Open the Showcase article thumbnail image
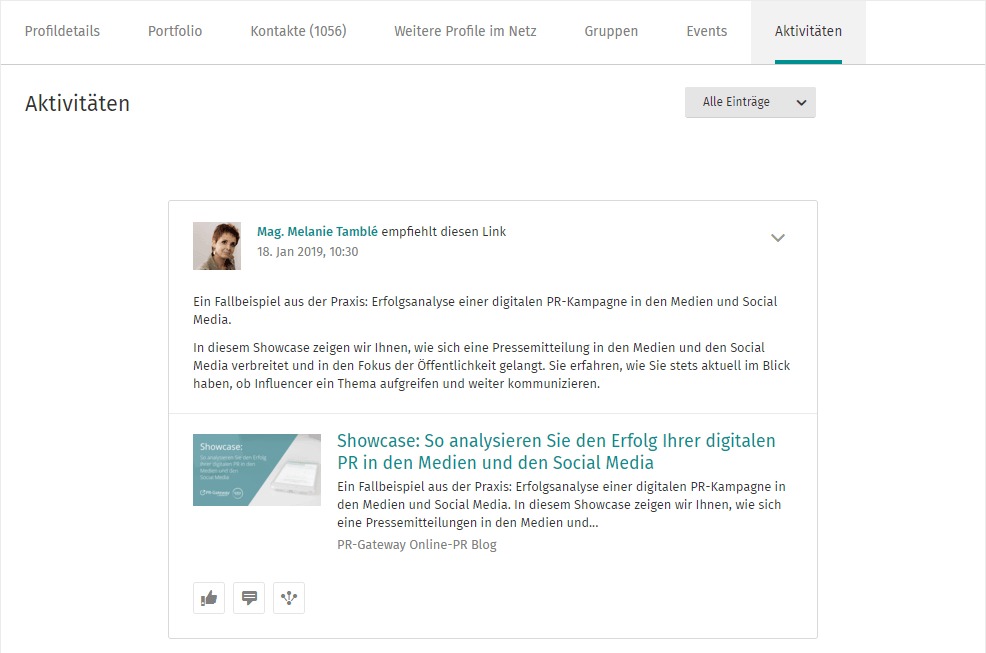986x653 pixels. [x=257, y=470]
